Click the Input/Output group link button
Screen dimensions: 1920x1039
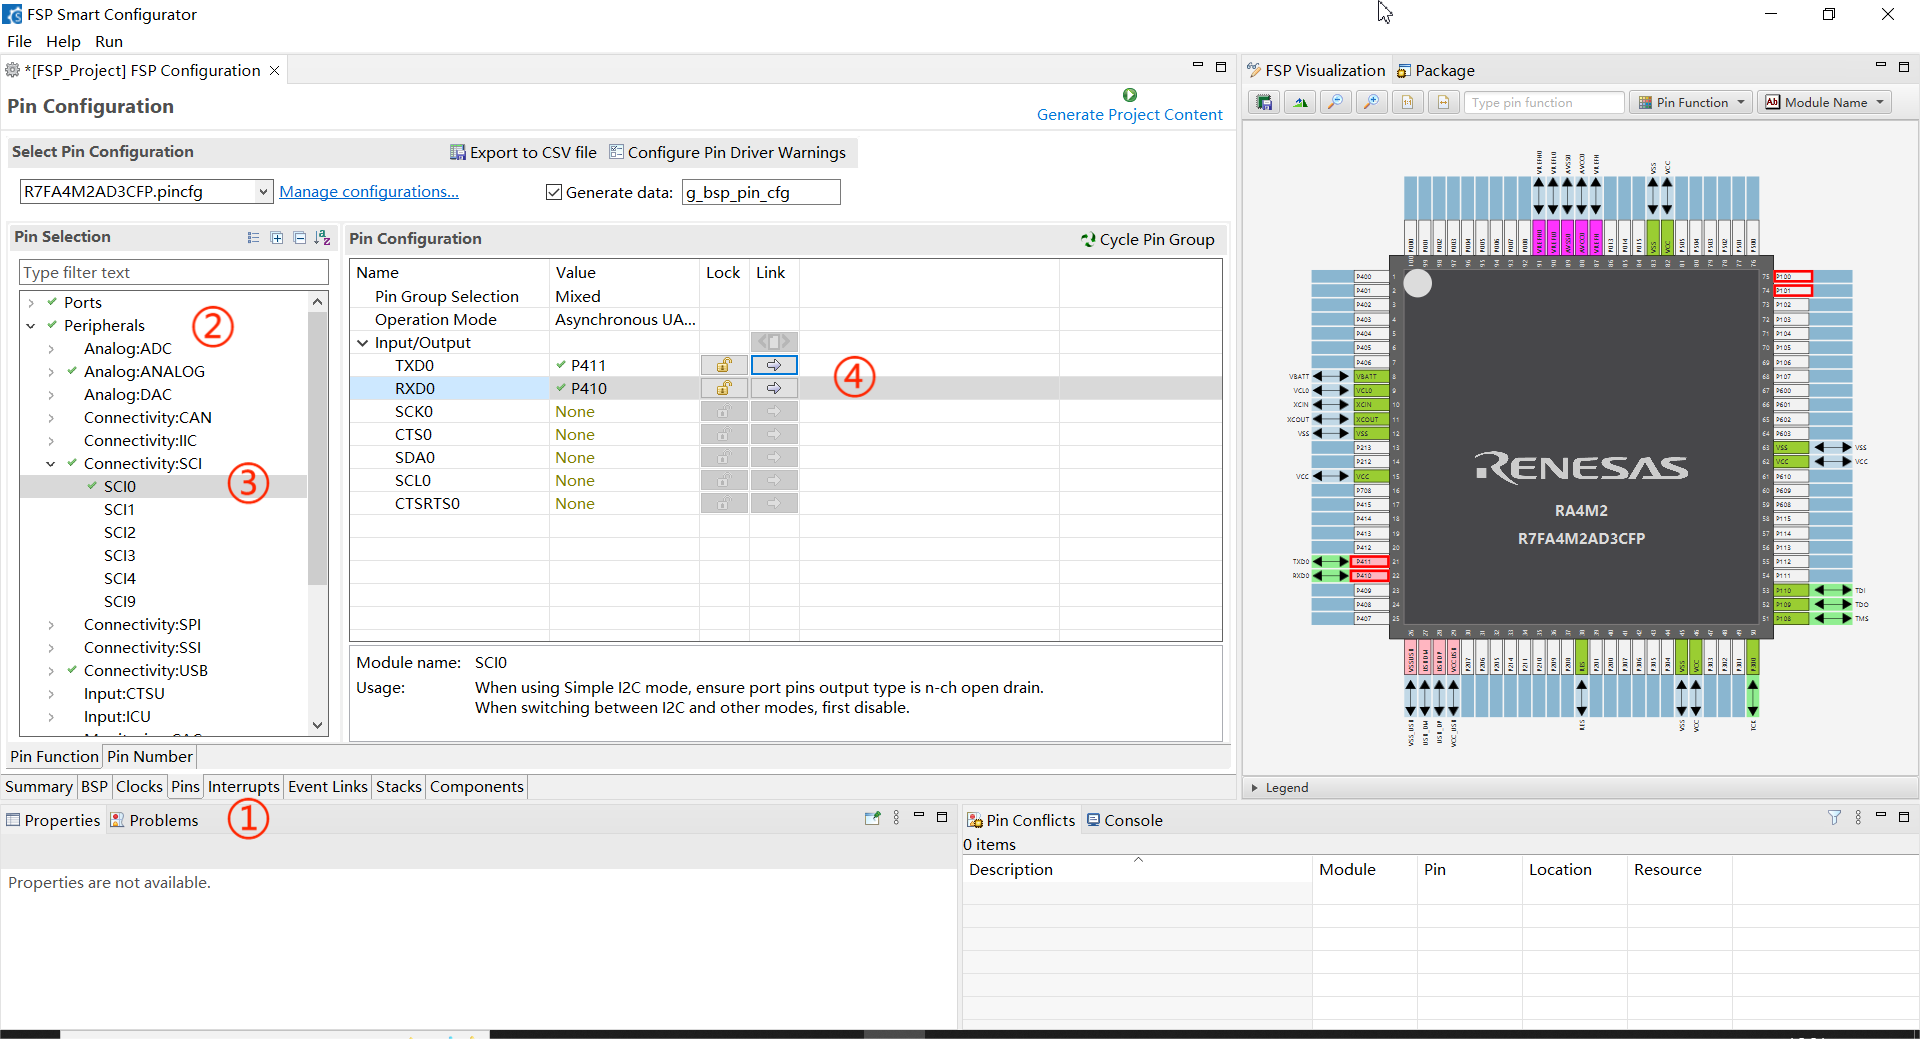pyautogui.click(x=774, y=342)
